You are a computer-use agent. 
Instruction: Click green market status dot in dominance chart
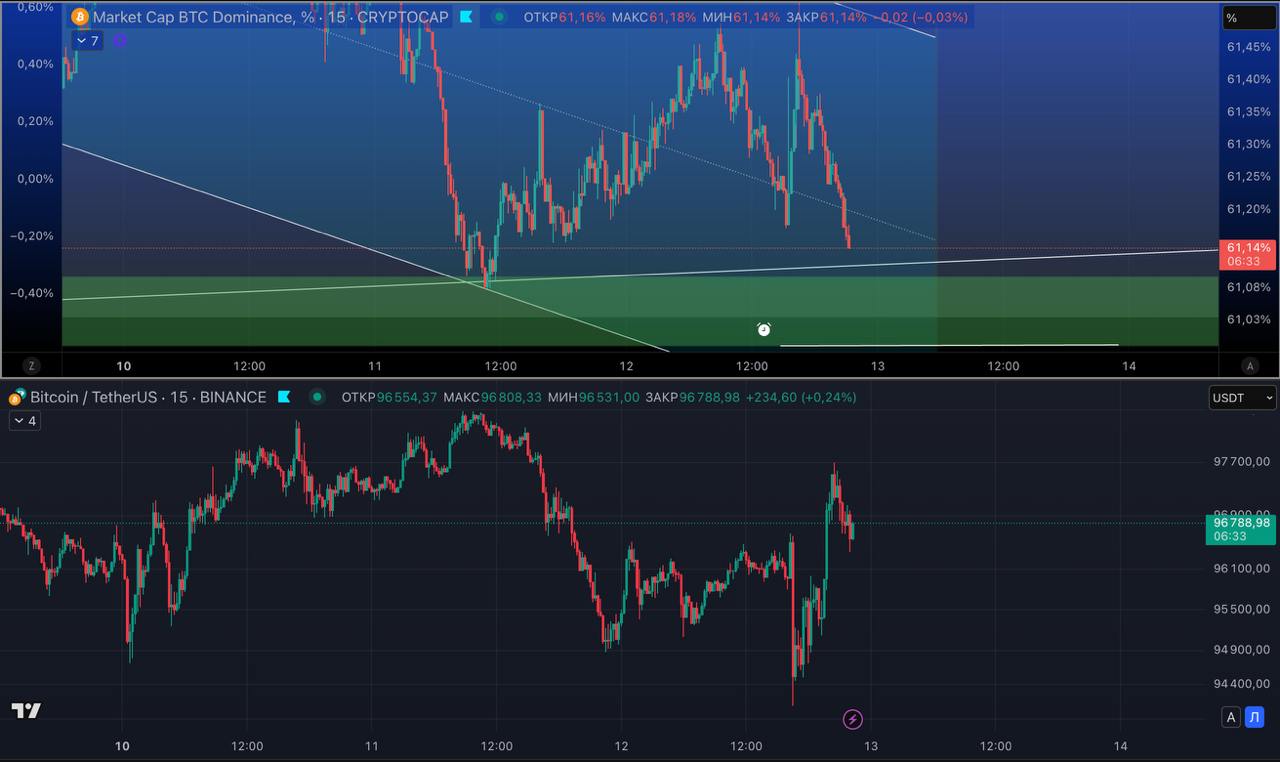[500, 17]
